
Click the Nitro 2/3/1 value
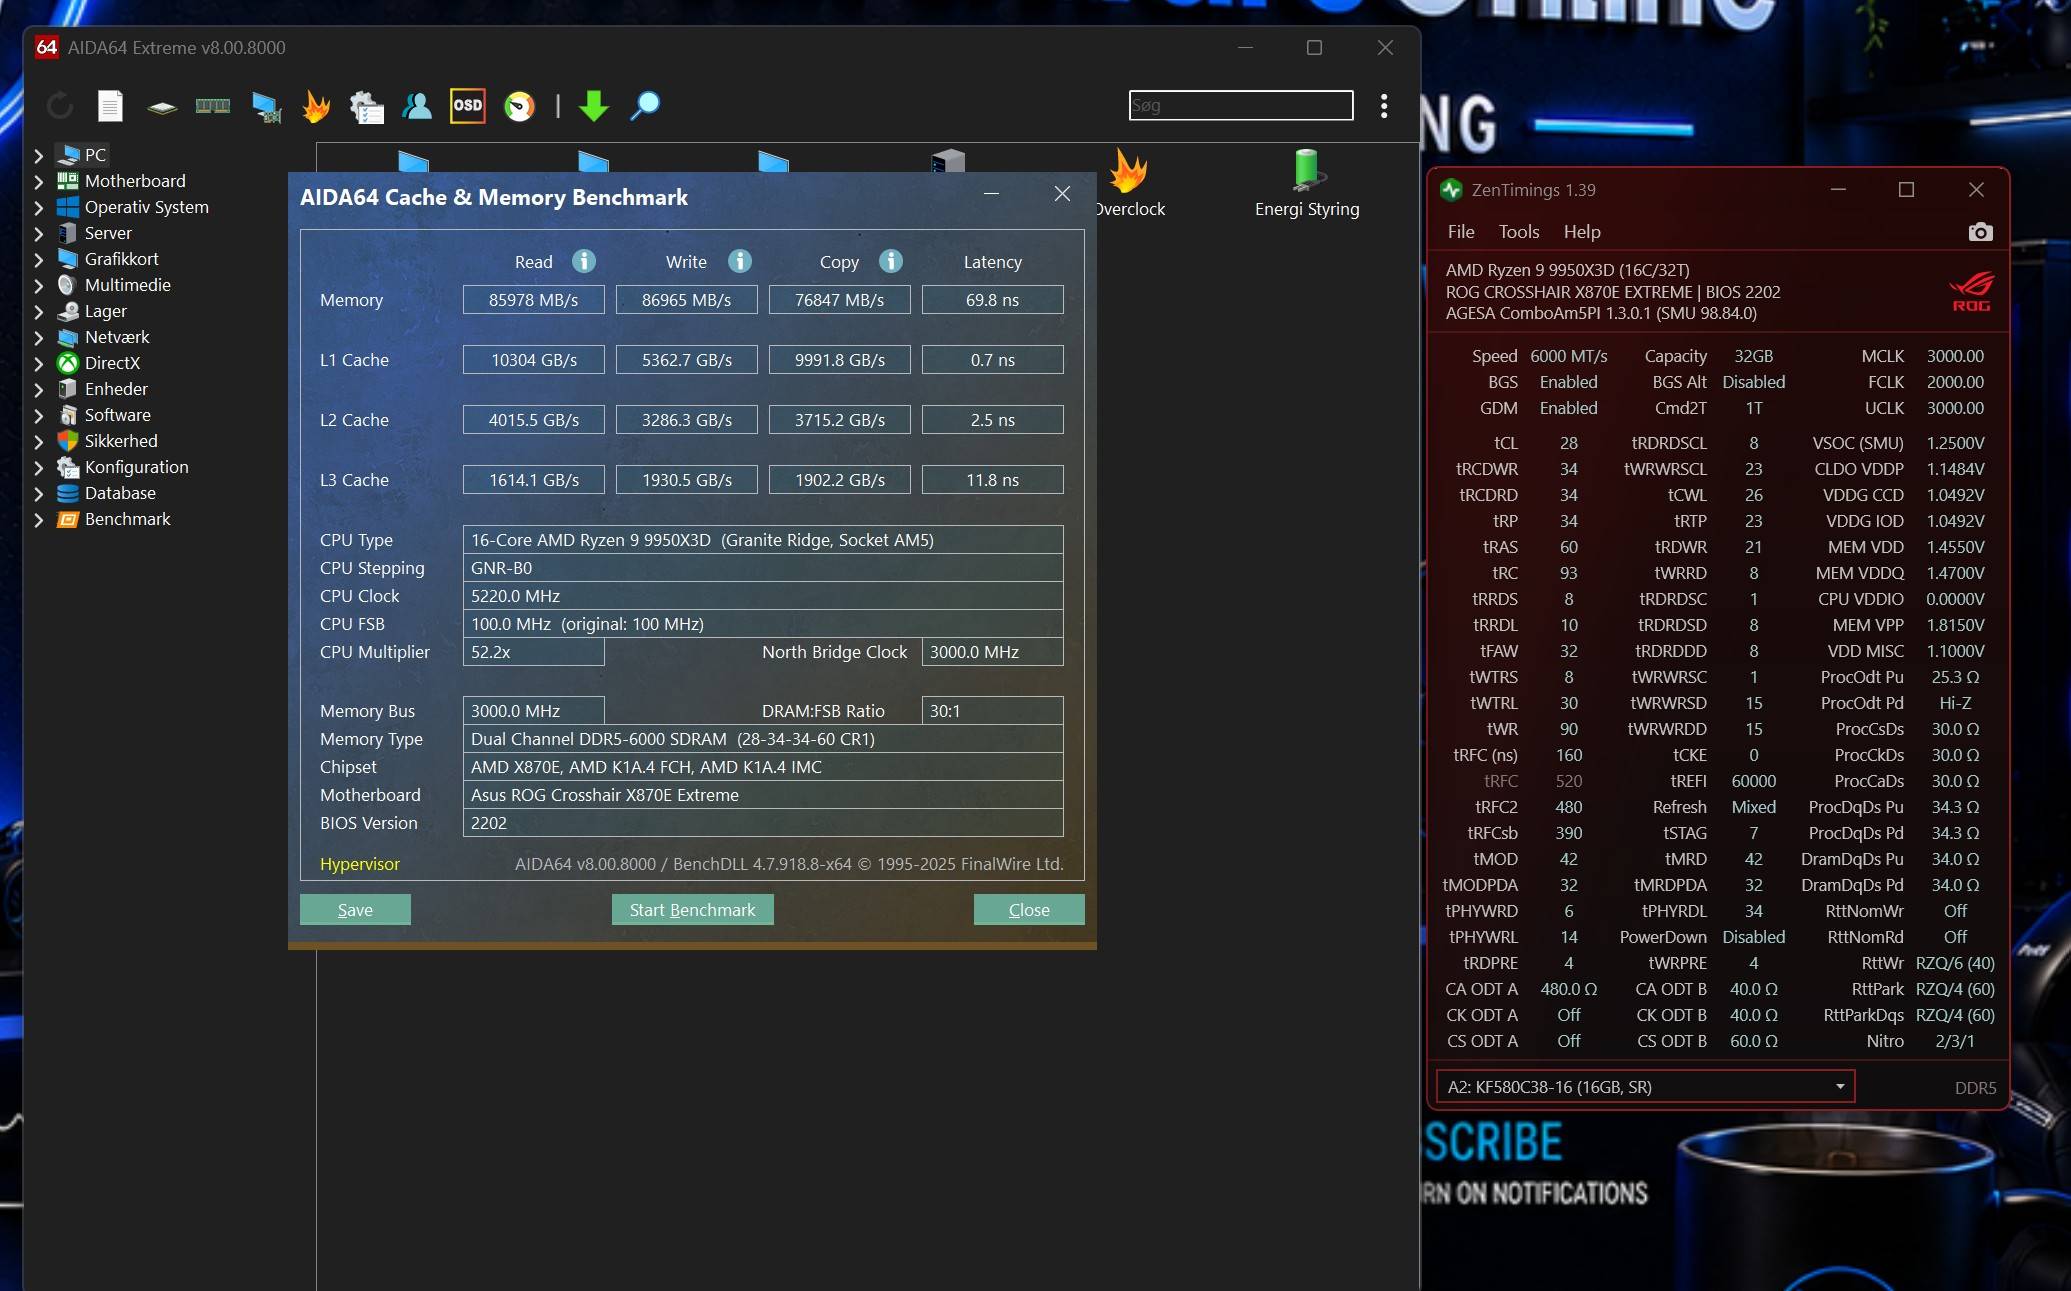(x=1955, y=1041)
